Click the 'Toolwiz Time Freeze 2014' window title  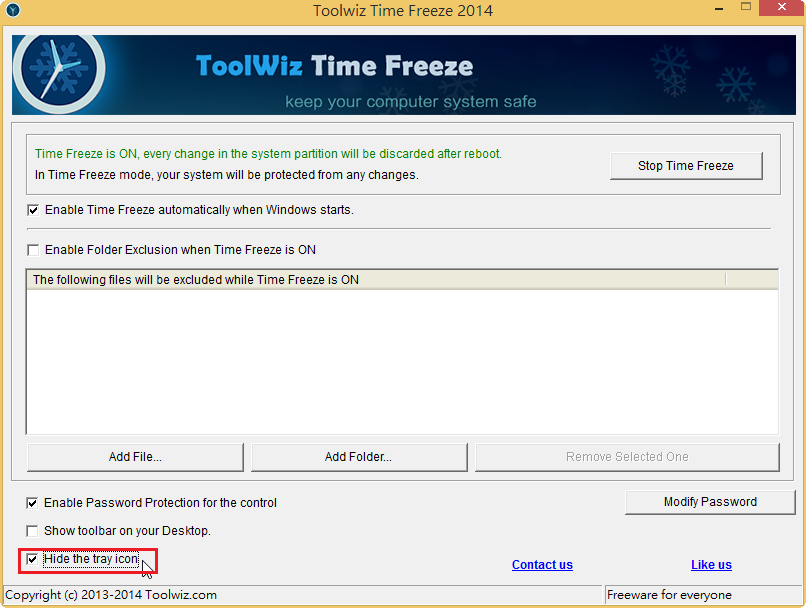pyautogui.click(x=403, y=10)
